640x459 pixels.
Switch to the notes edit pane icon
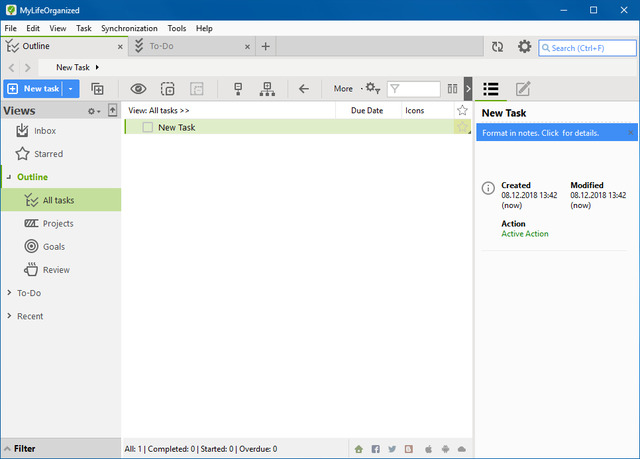tap(522, 89)
